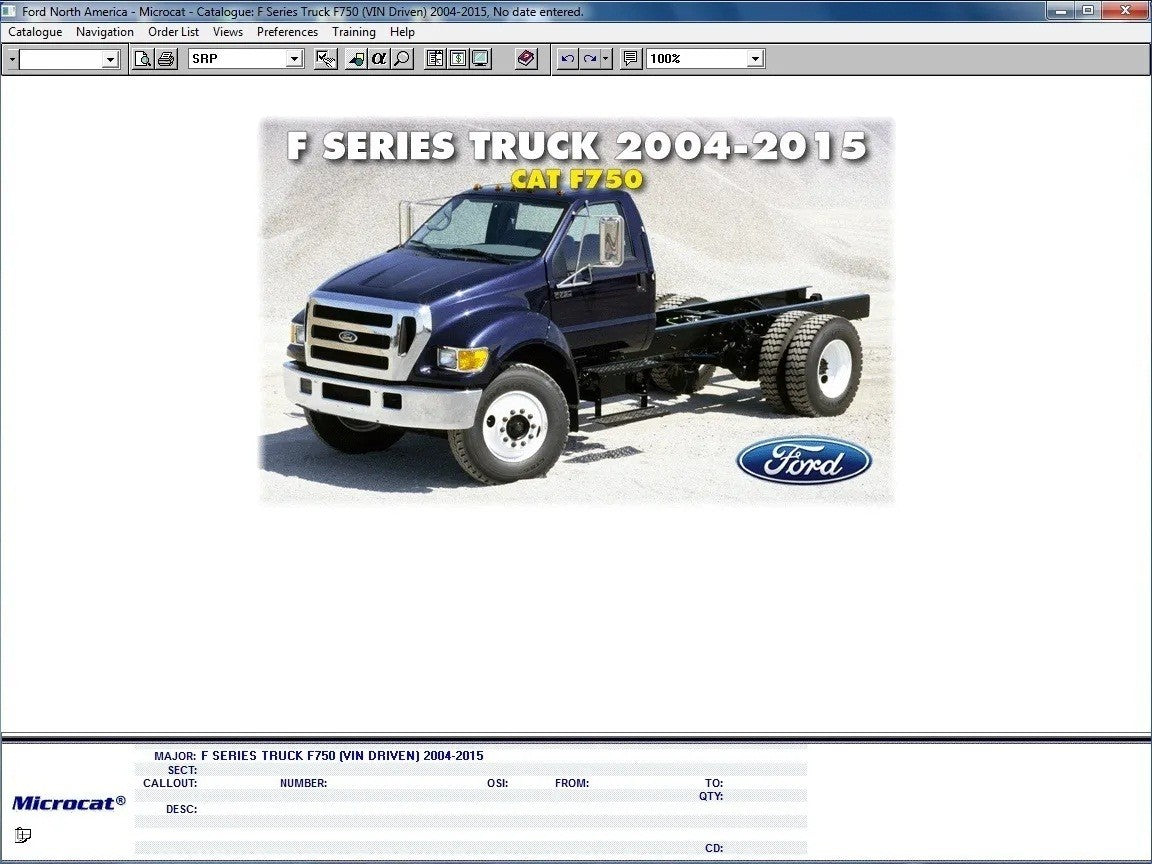1152x864 pixels.
Task: Click the F Series Truck F750 cover image
Action: 576,310
